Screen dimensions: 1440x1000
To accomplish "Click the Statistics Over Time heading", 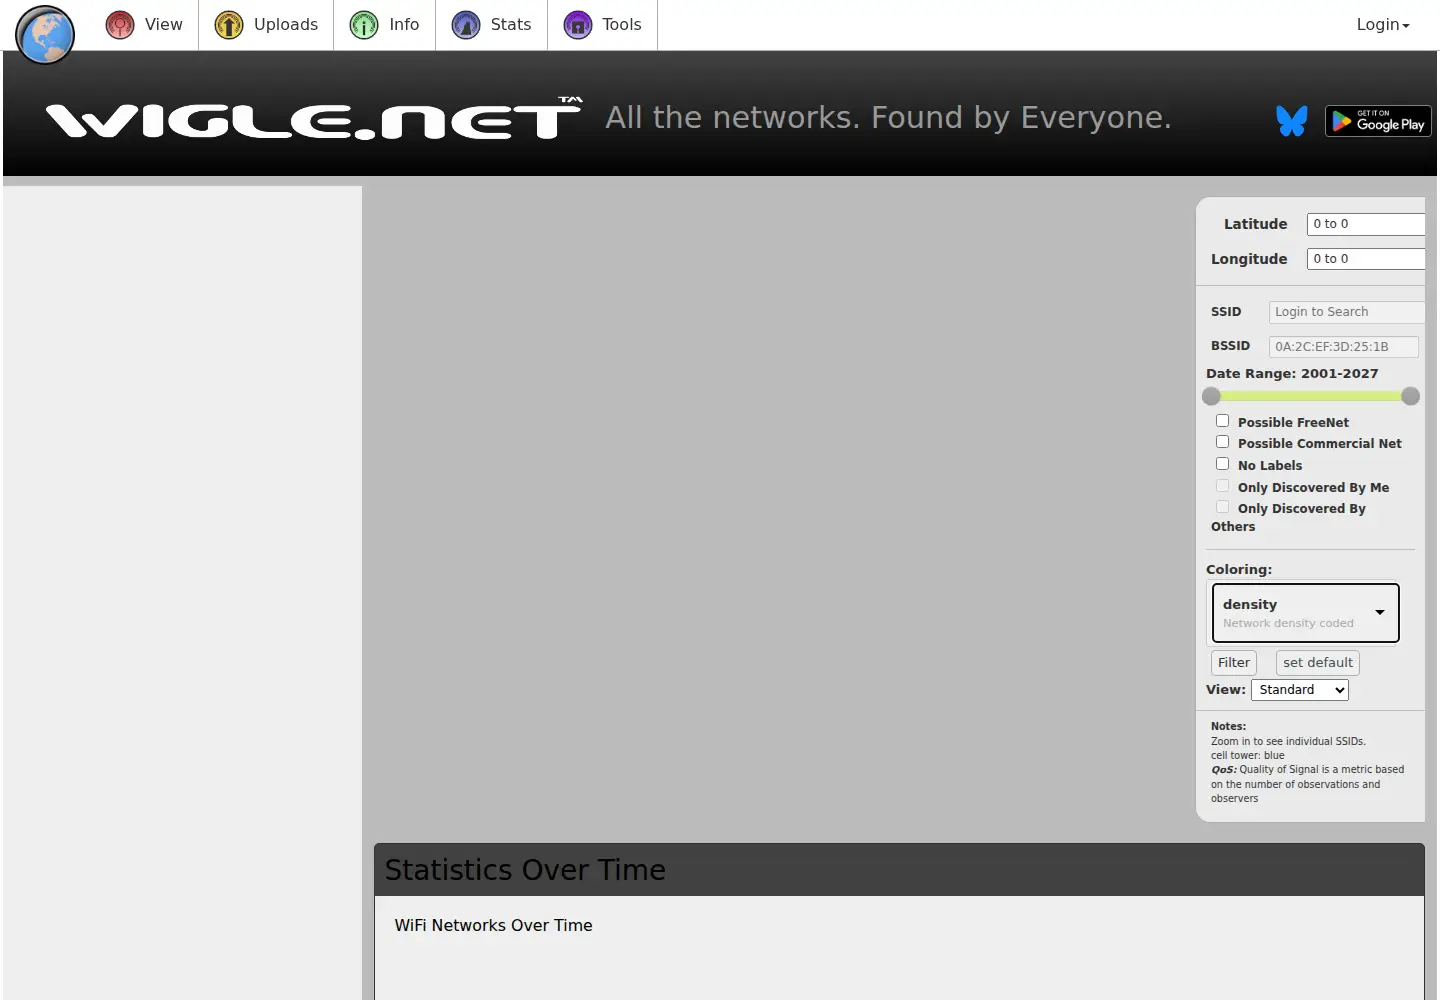I will point(525,870).
